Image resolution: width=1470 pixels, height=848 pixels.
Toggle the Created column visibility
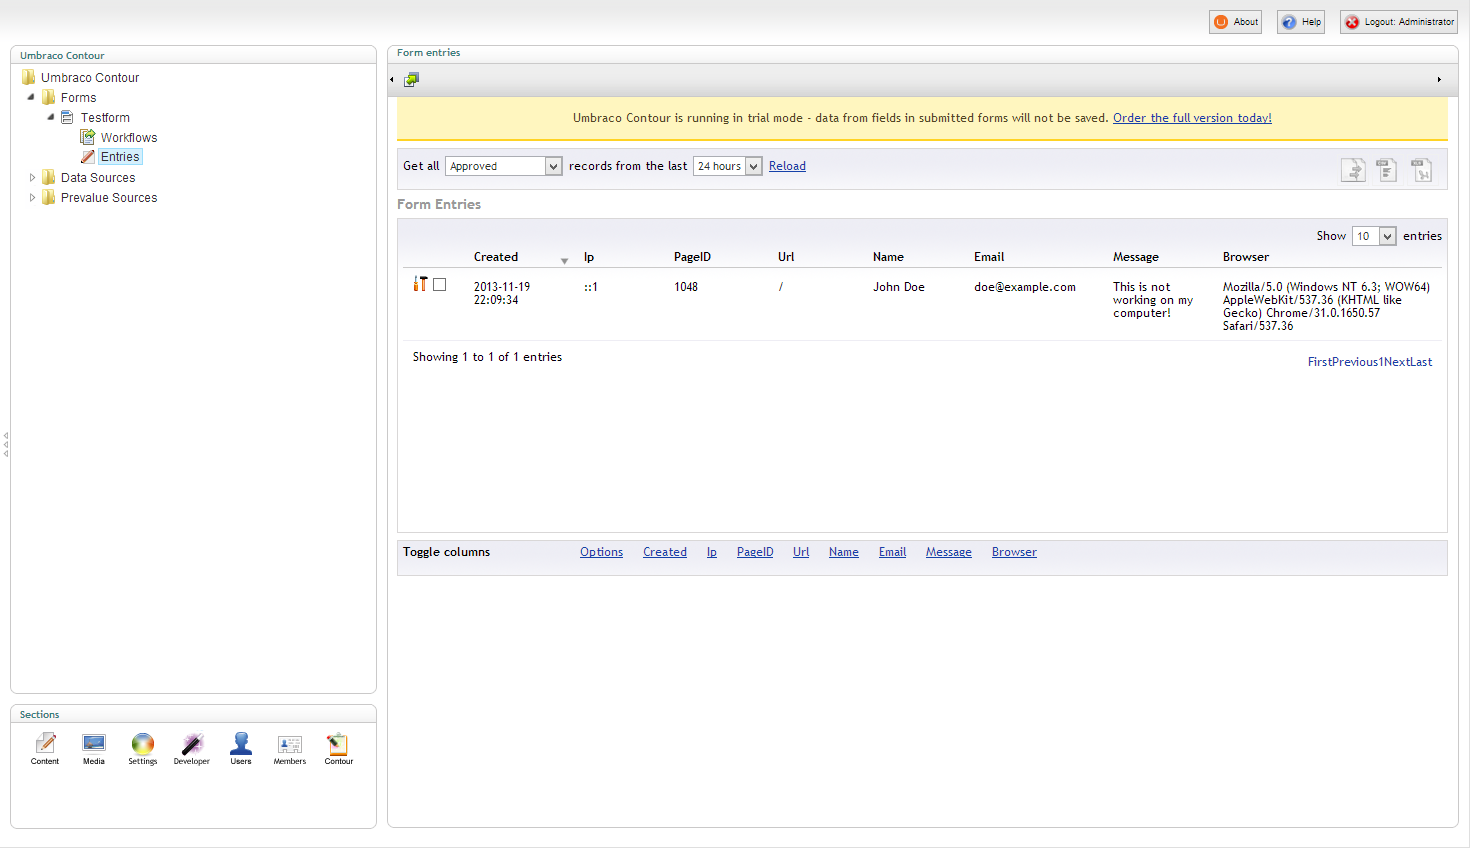(665, 552)
